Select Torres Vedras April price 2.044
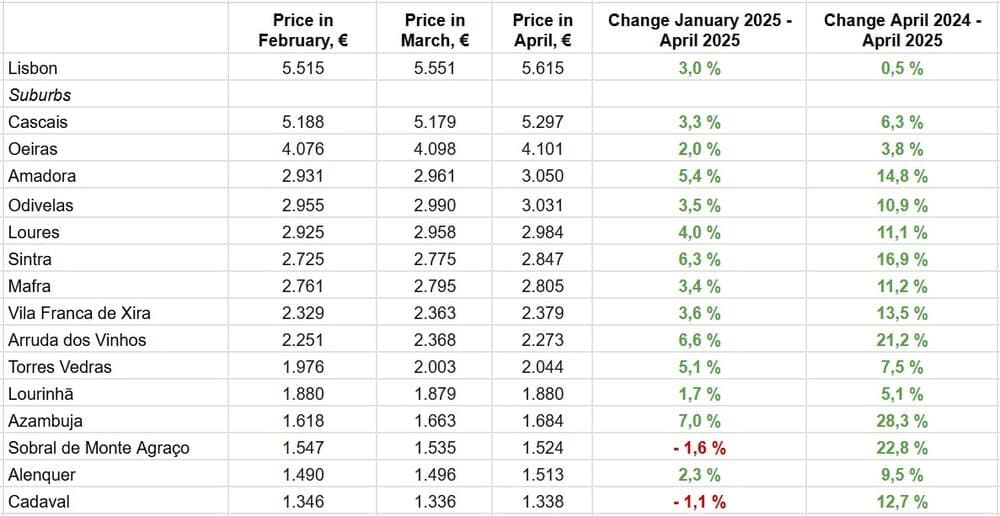The height and width of the screenshot is (516, 1000). [x=542, y=367]
